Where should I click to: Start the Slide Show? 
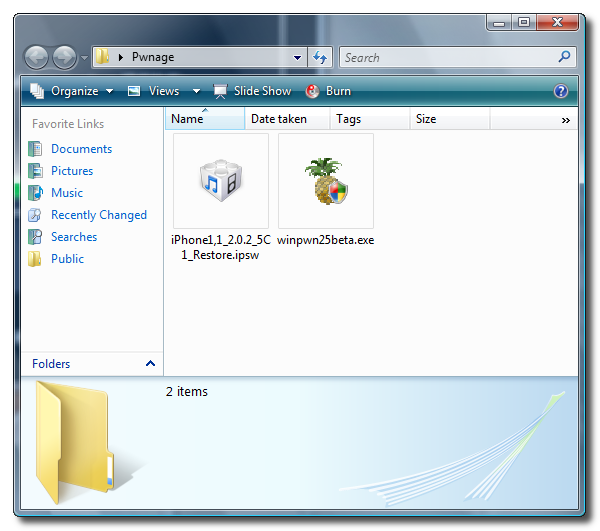pyautogui.click(x=252, y=91)
